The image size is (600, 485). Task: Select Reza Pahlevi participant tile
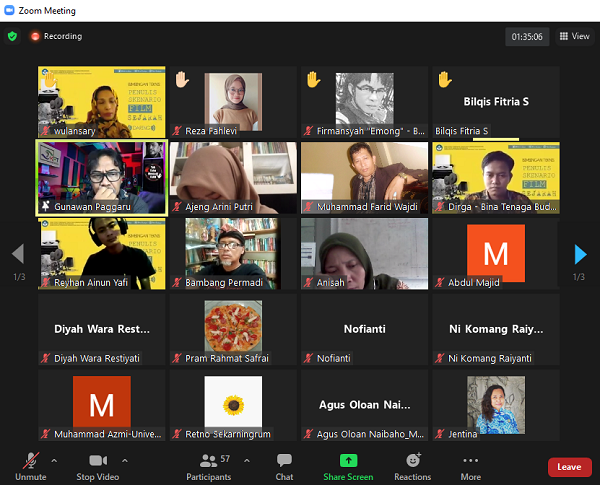click(233, 102)
